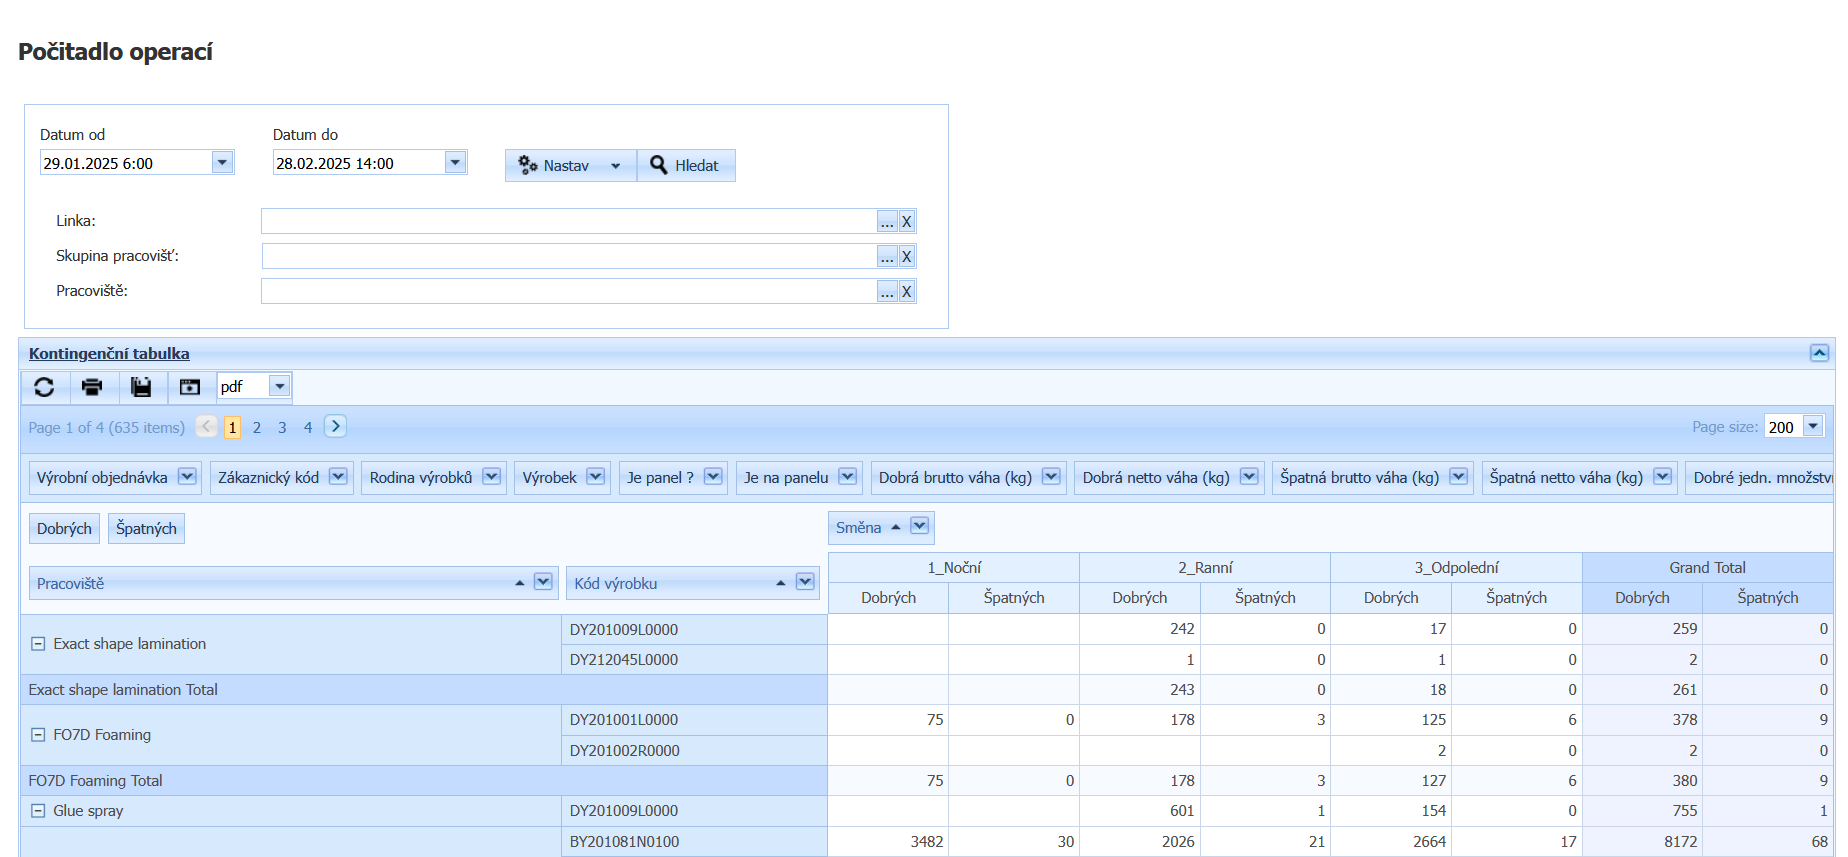Click the print icon in pivot toolbar
This screenshot has width=1848, height=857.
pyautogui.click(x=92, y=387)
